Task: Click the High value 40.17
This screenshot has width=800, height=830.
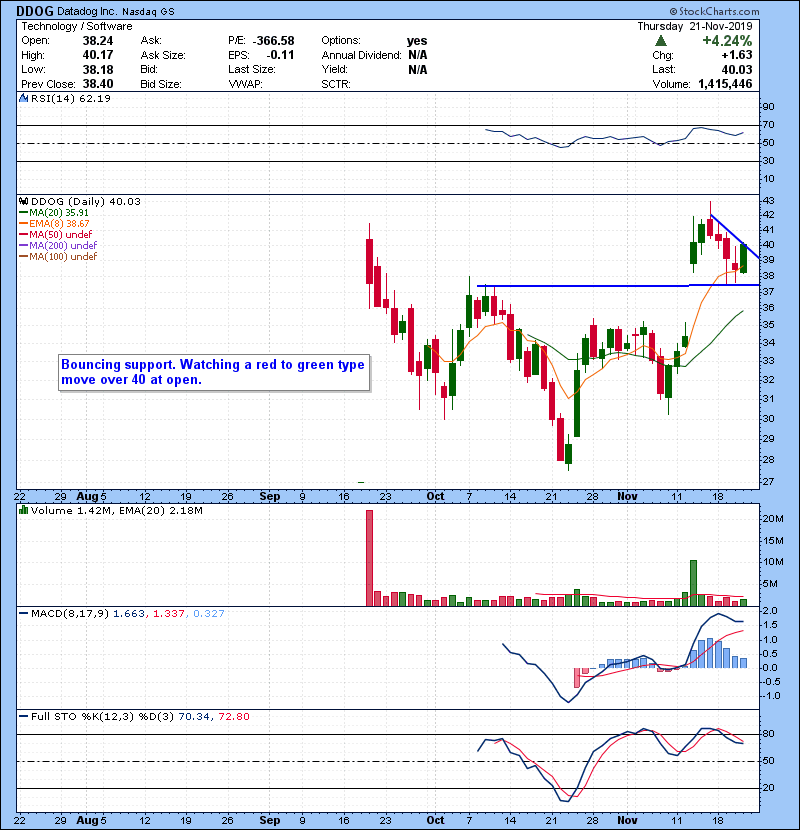Action: point(98,55)
